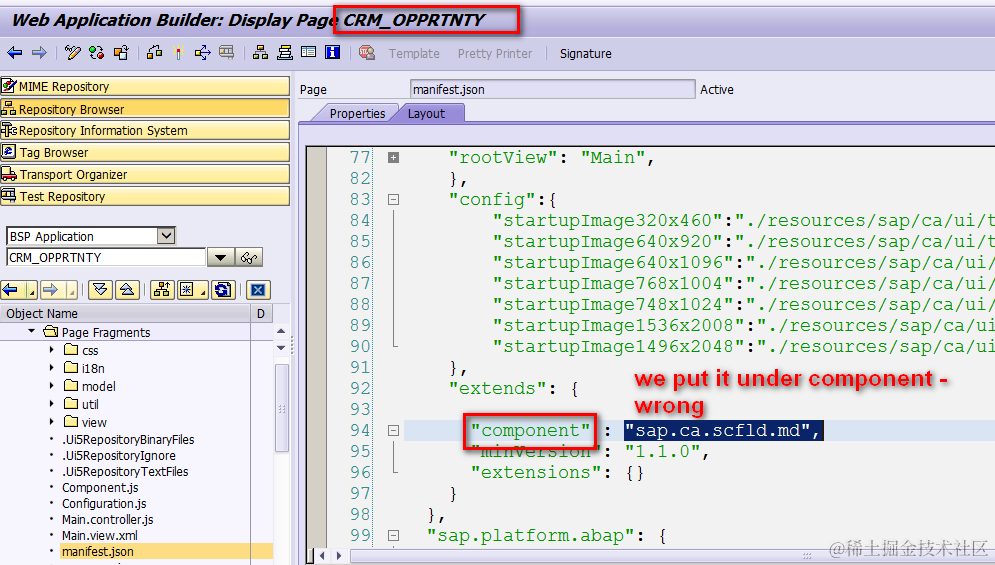Click the Activate matchstick icon
Viewport: 995px width, 565px height.
178,53
